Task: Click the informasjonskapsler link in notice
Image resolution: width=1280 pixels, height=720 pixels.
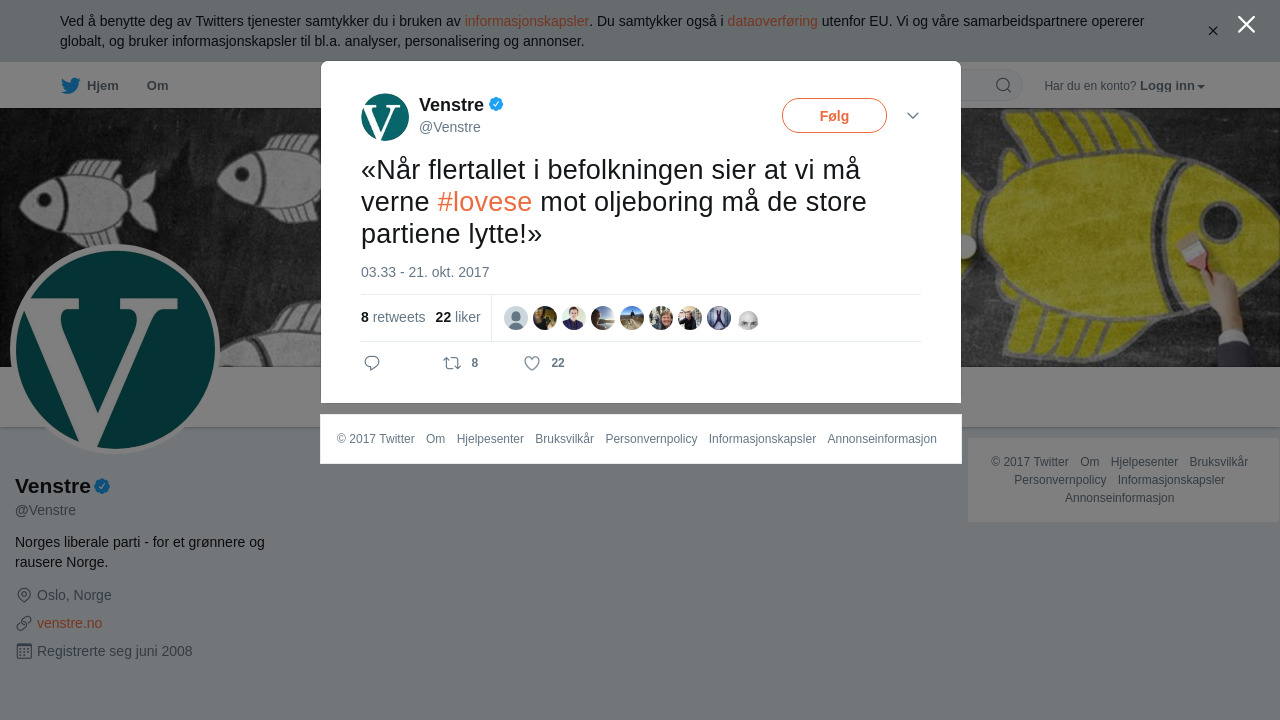Action: [x=527, y=21]
